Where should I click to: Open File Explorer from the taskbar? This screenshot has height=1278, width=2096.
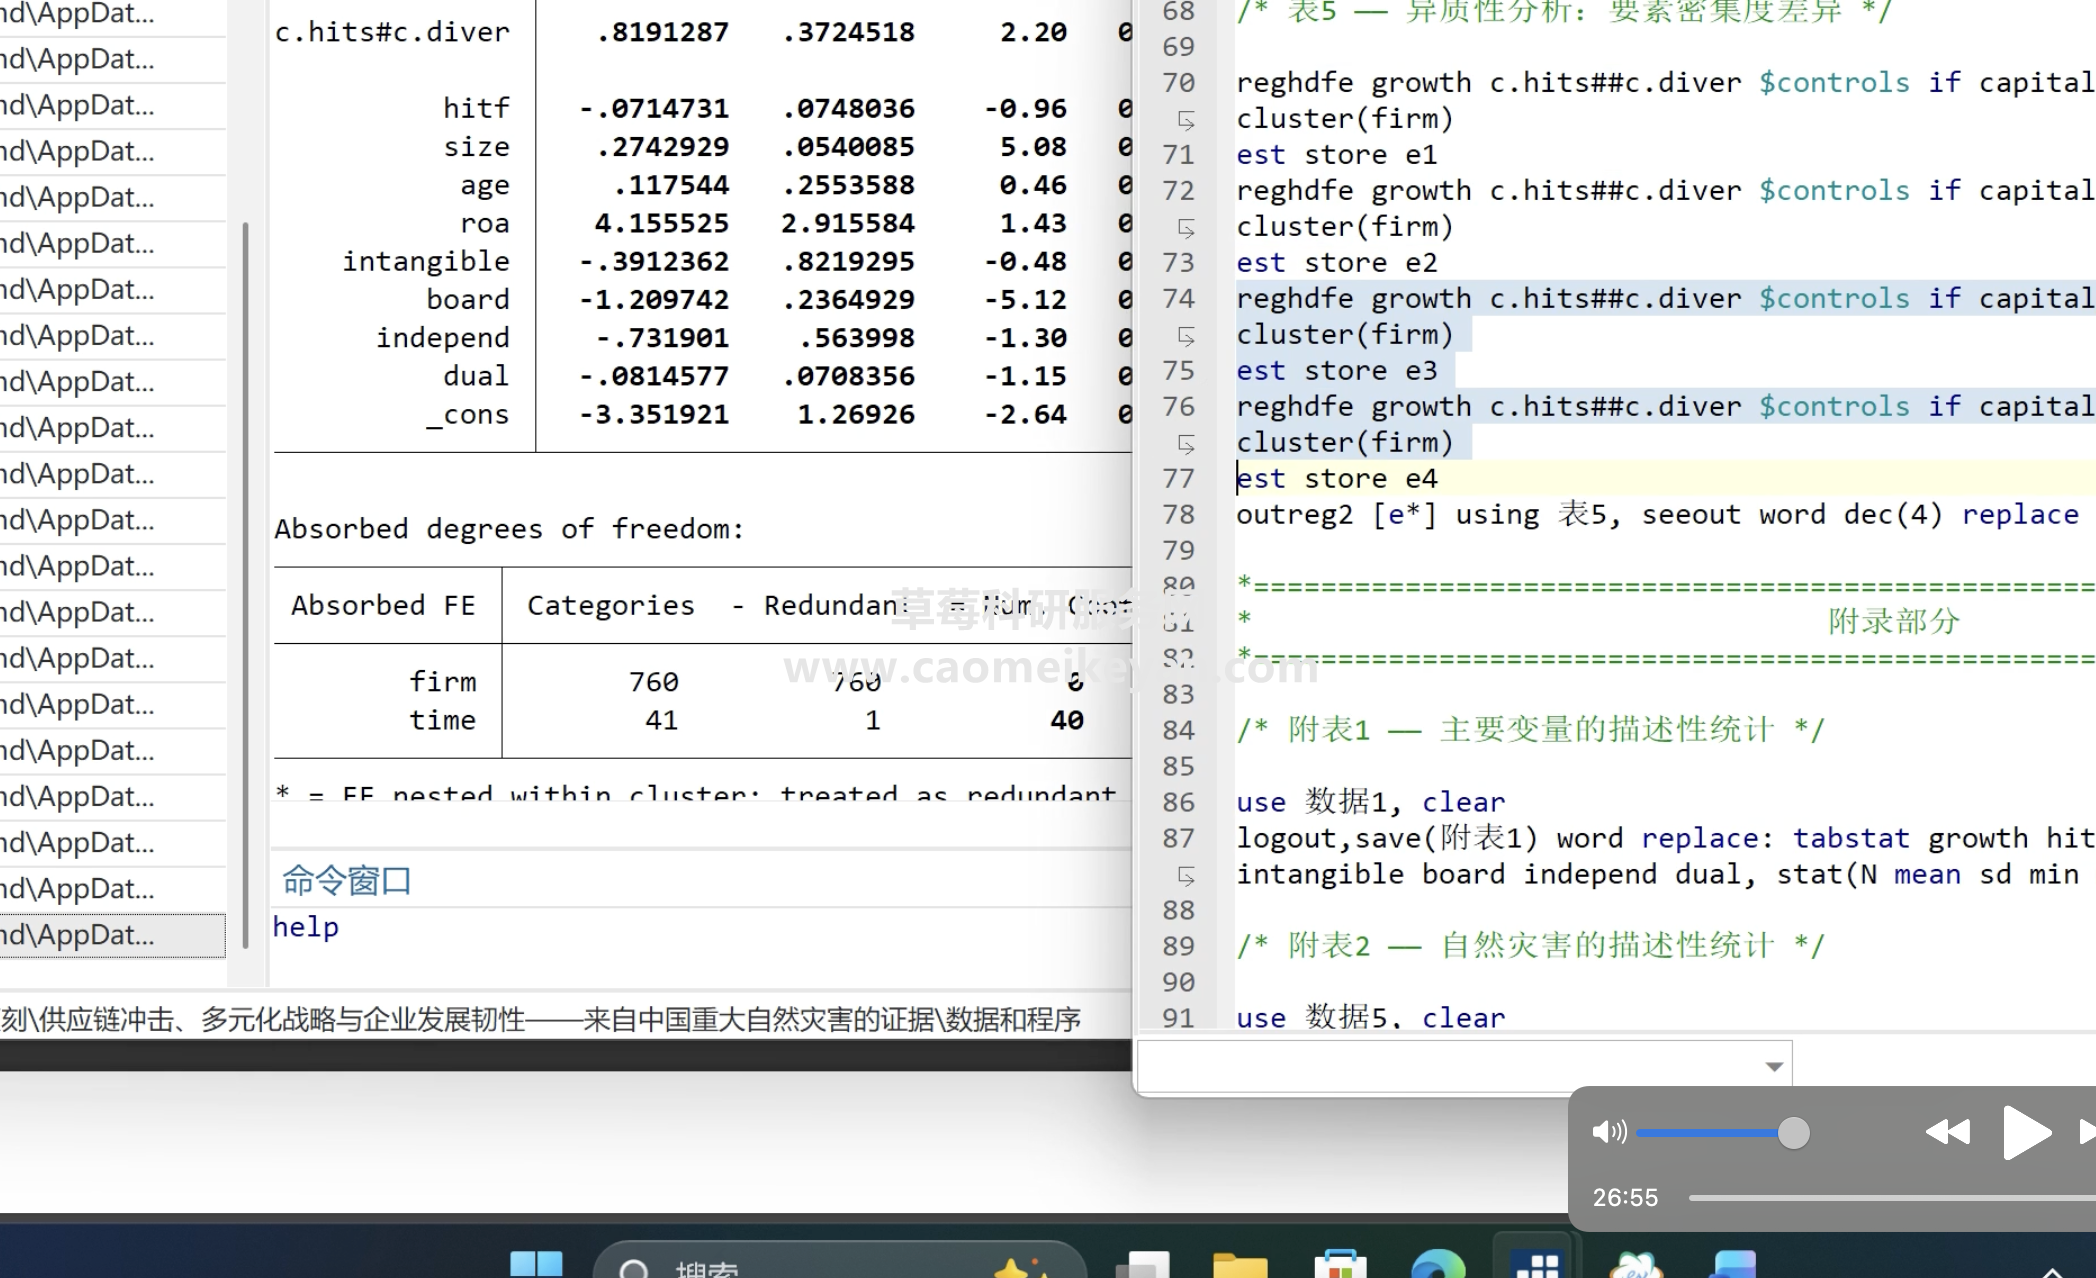pyautogui.click(x=1240, y=1266)
